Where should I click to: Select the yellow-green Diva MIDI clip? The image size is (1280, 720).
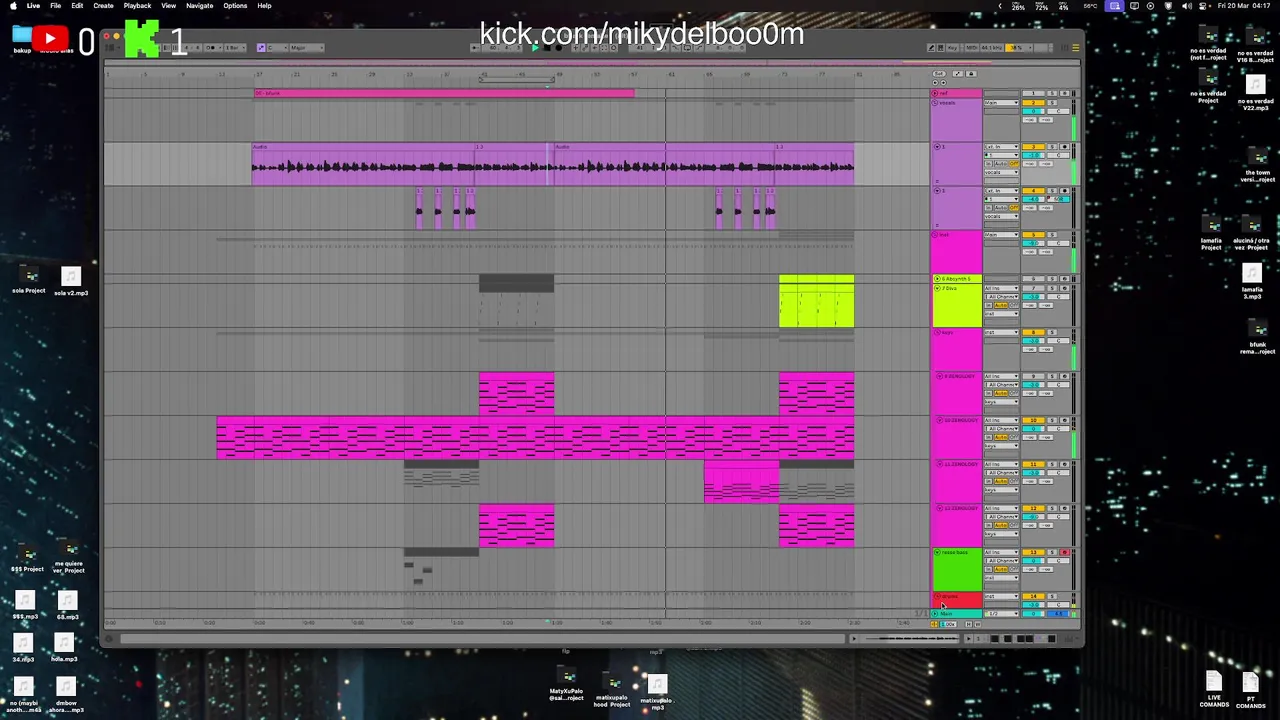[816, 301]
